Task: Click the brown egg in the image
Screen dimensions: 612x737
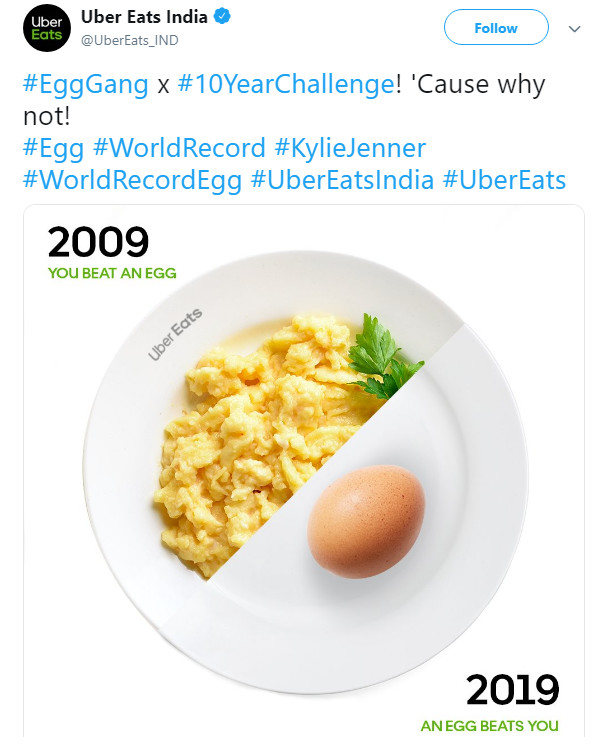Action: [366, 521]
